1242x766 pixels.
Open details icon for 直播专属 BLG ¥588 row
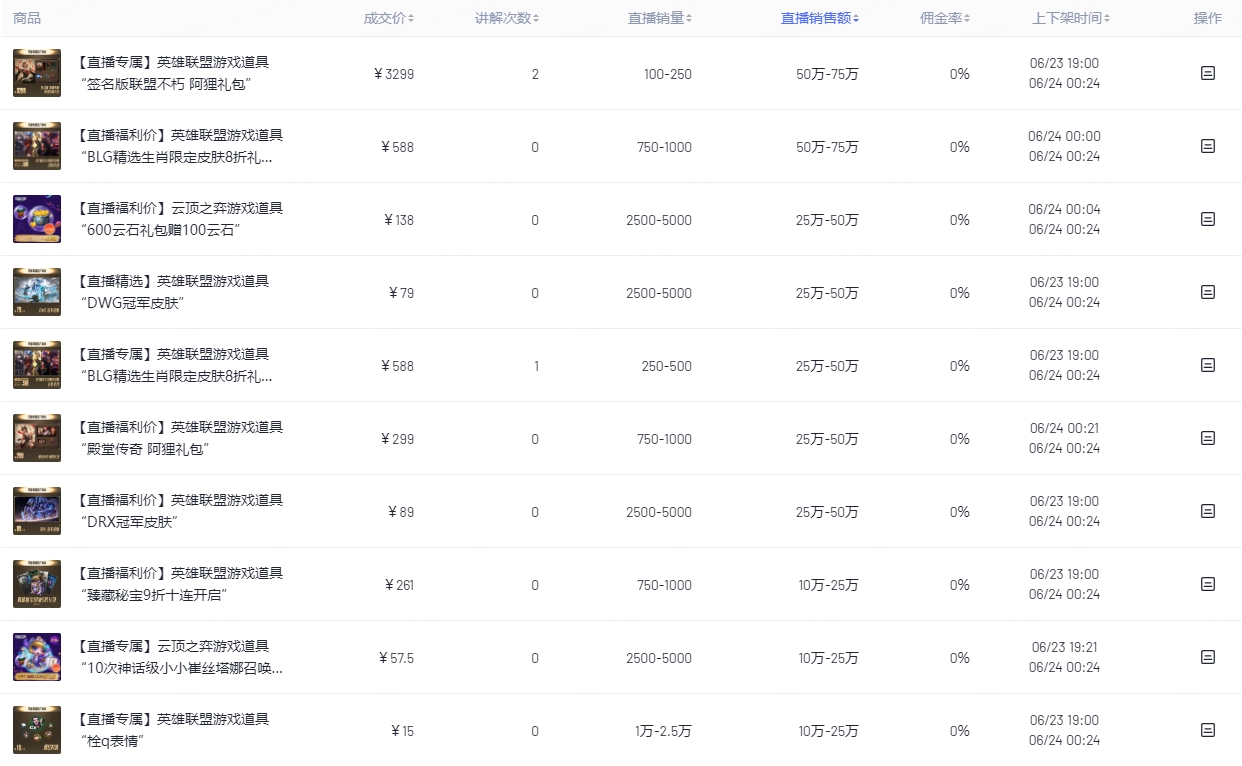[1207, 365]
